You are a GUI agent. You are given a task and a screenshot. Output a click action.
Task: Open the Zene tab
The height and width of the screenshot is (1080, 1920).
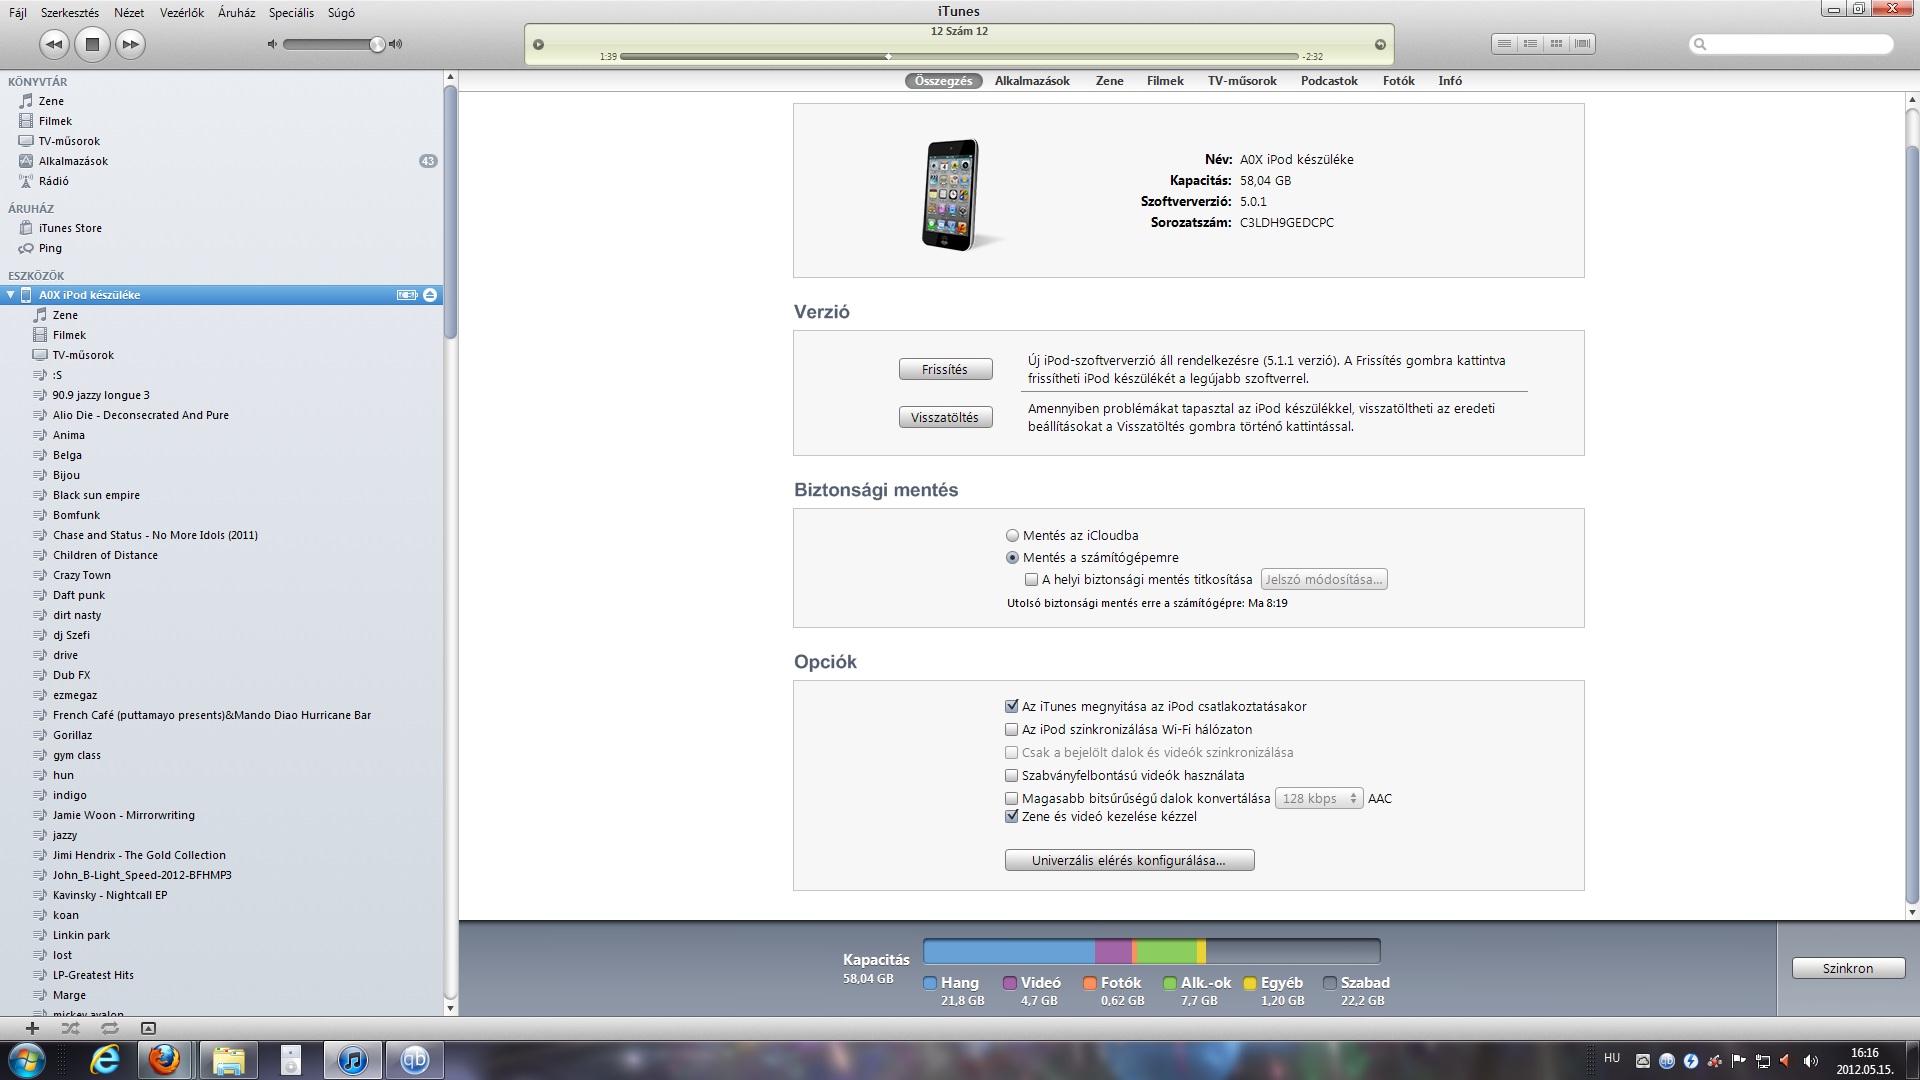pos(1109,81)
